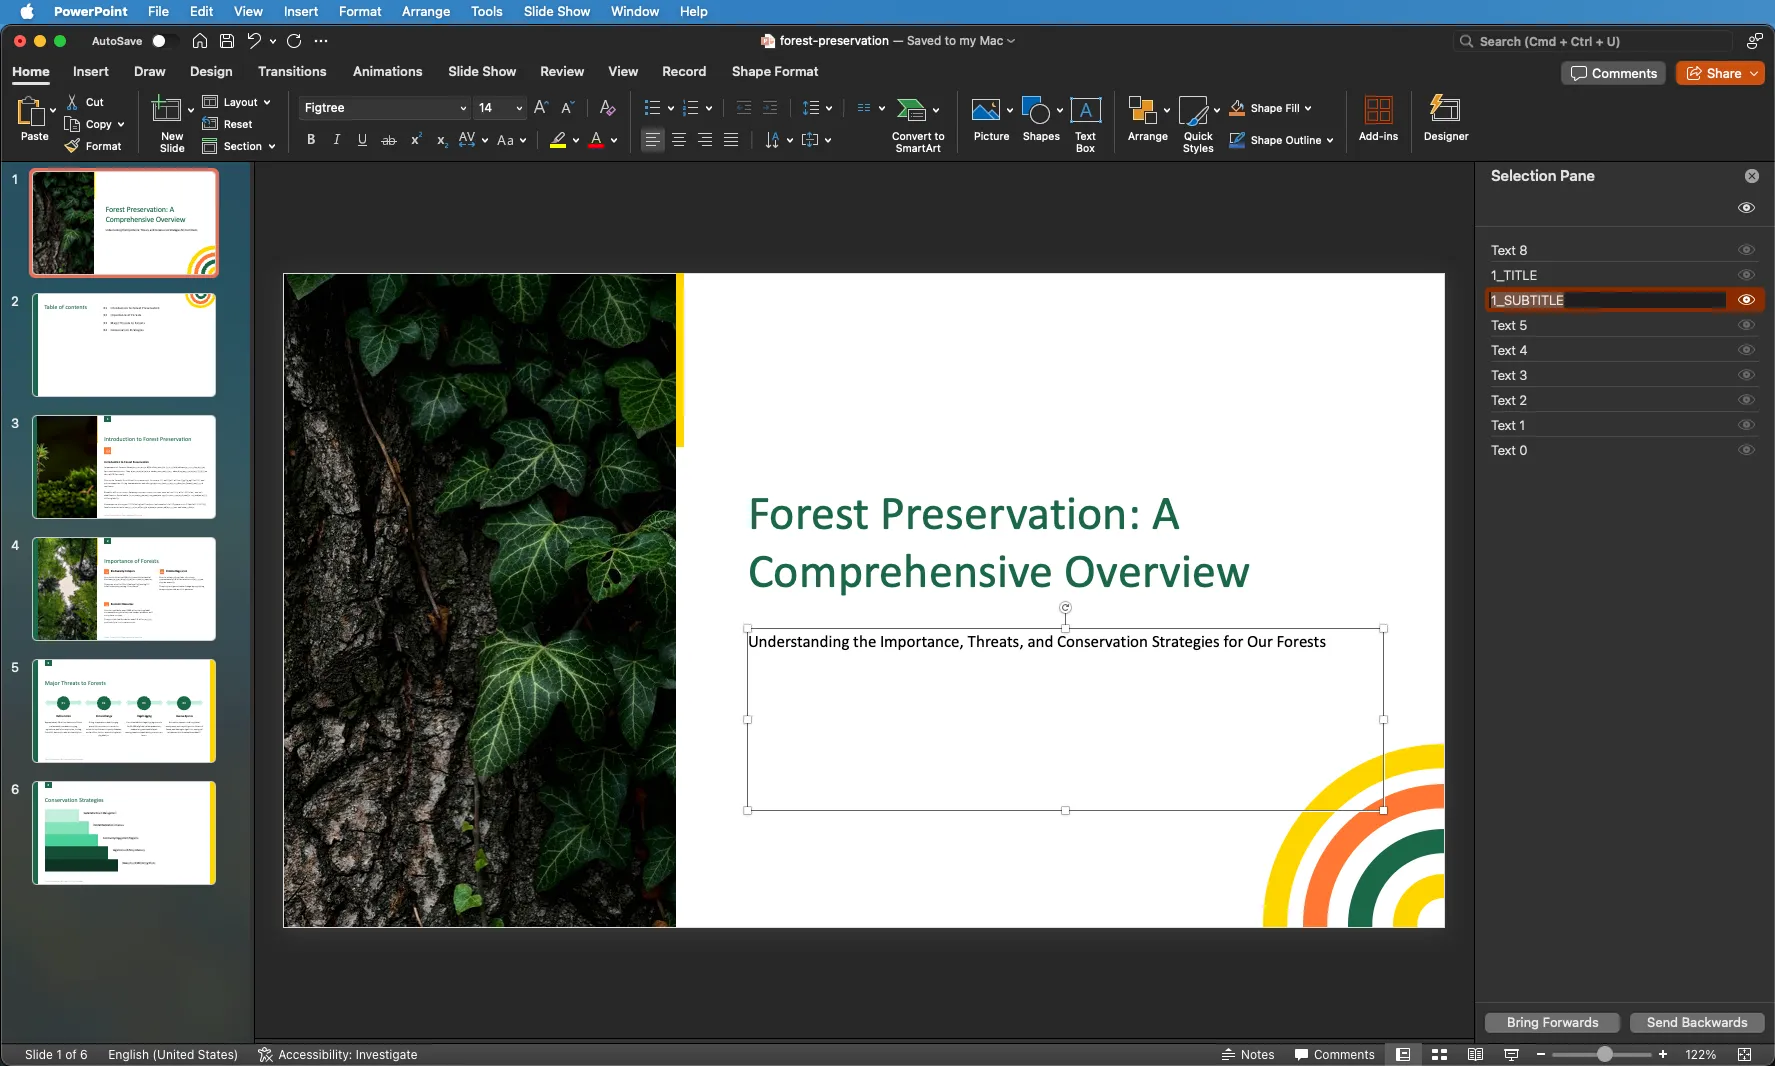The image size is (1775, 1066).
Task: Apply bold formatting
Action: [310, 140]
